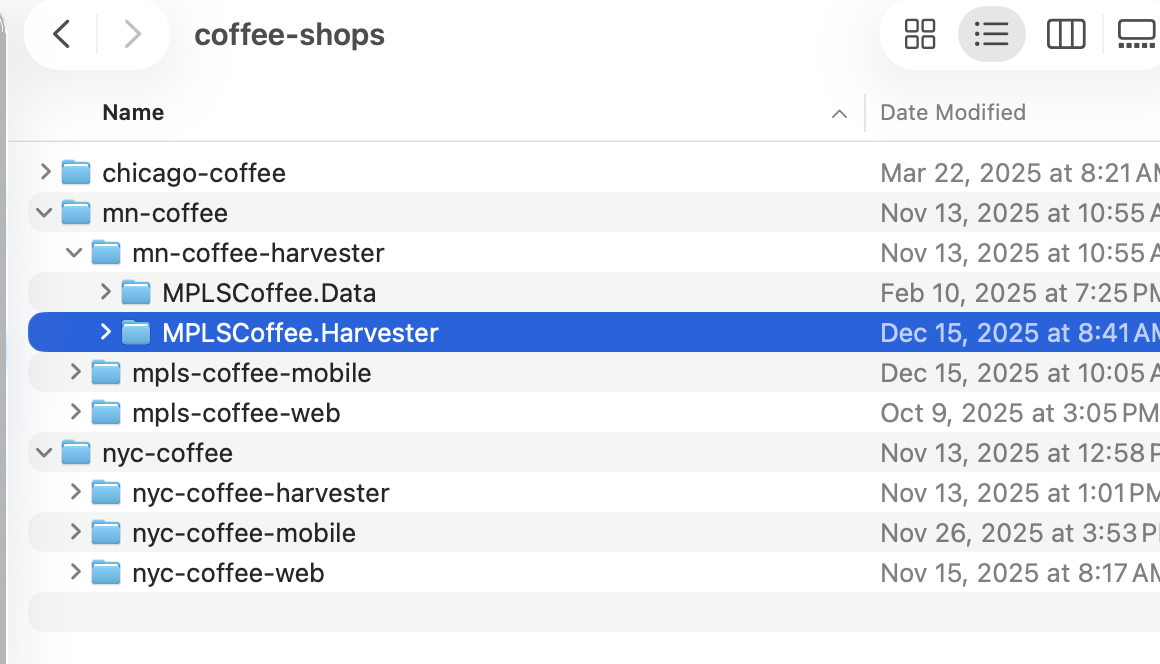The width and height of the screenshot is (1160, 664).
Task: Switch to icon view layout
Action: 920,33
